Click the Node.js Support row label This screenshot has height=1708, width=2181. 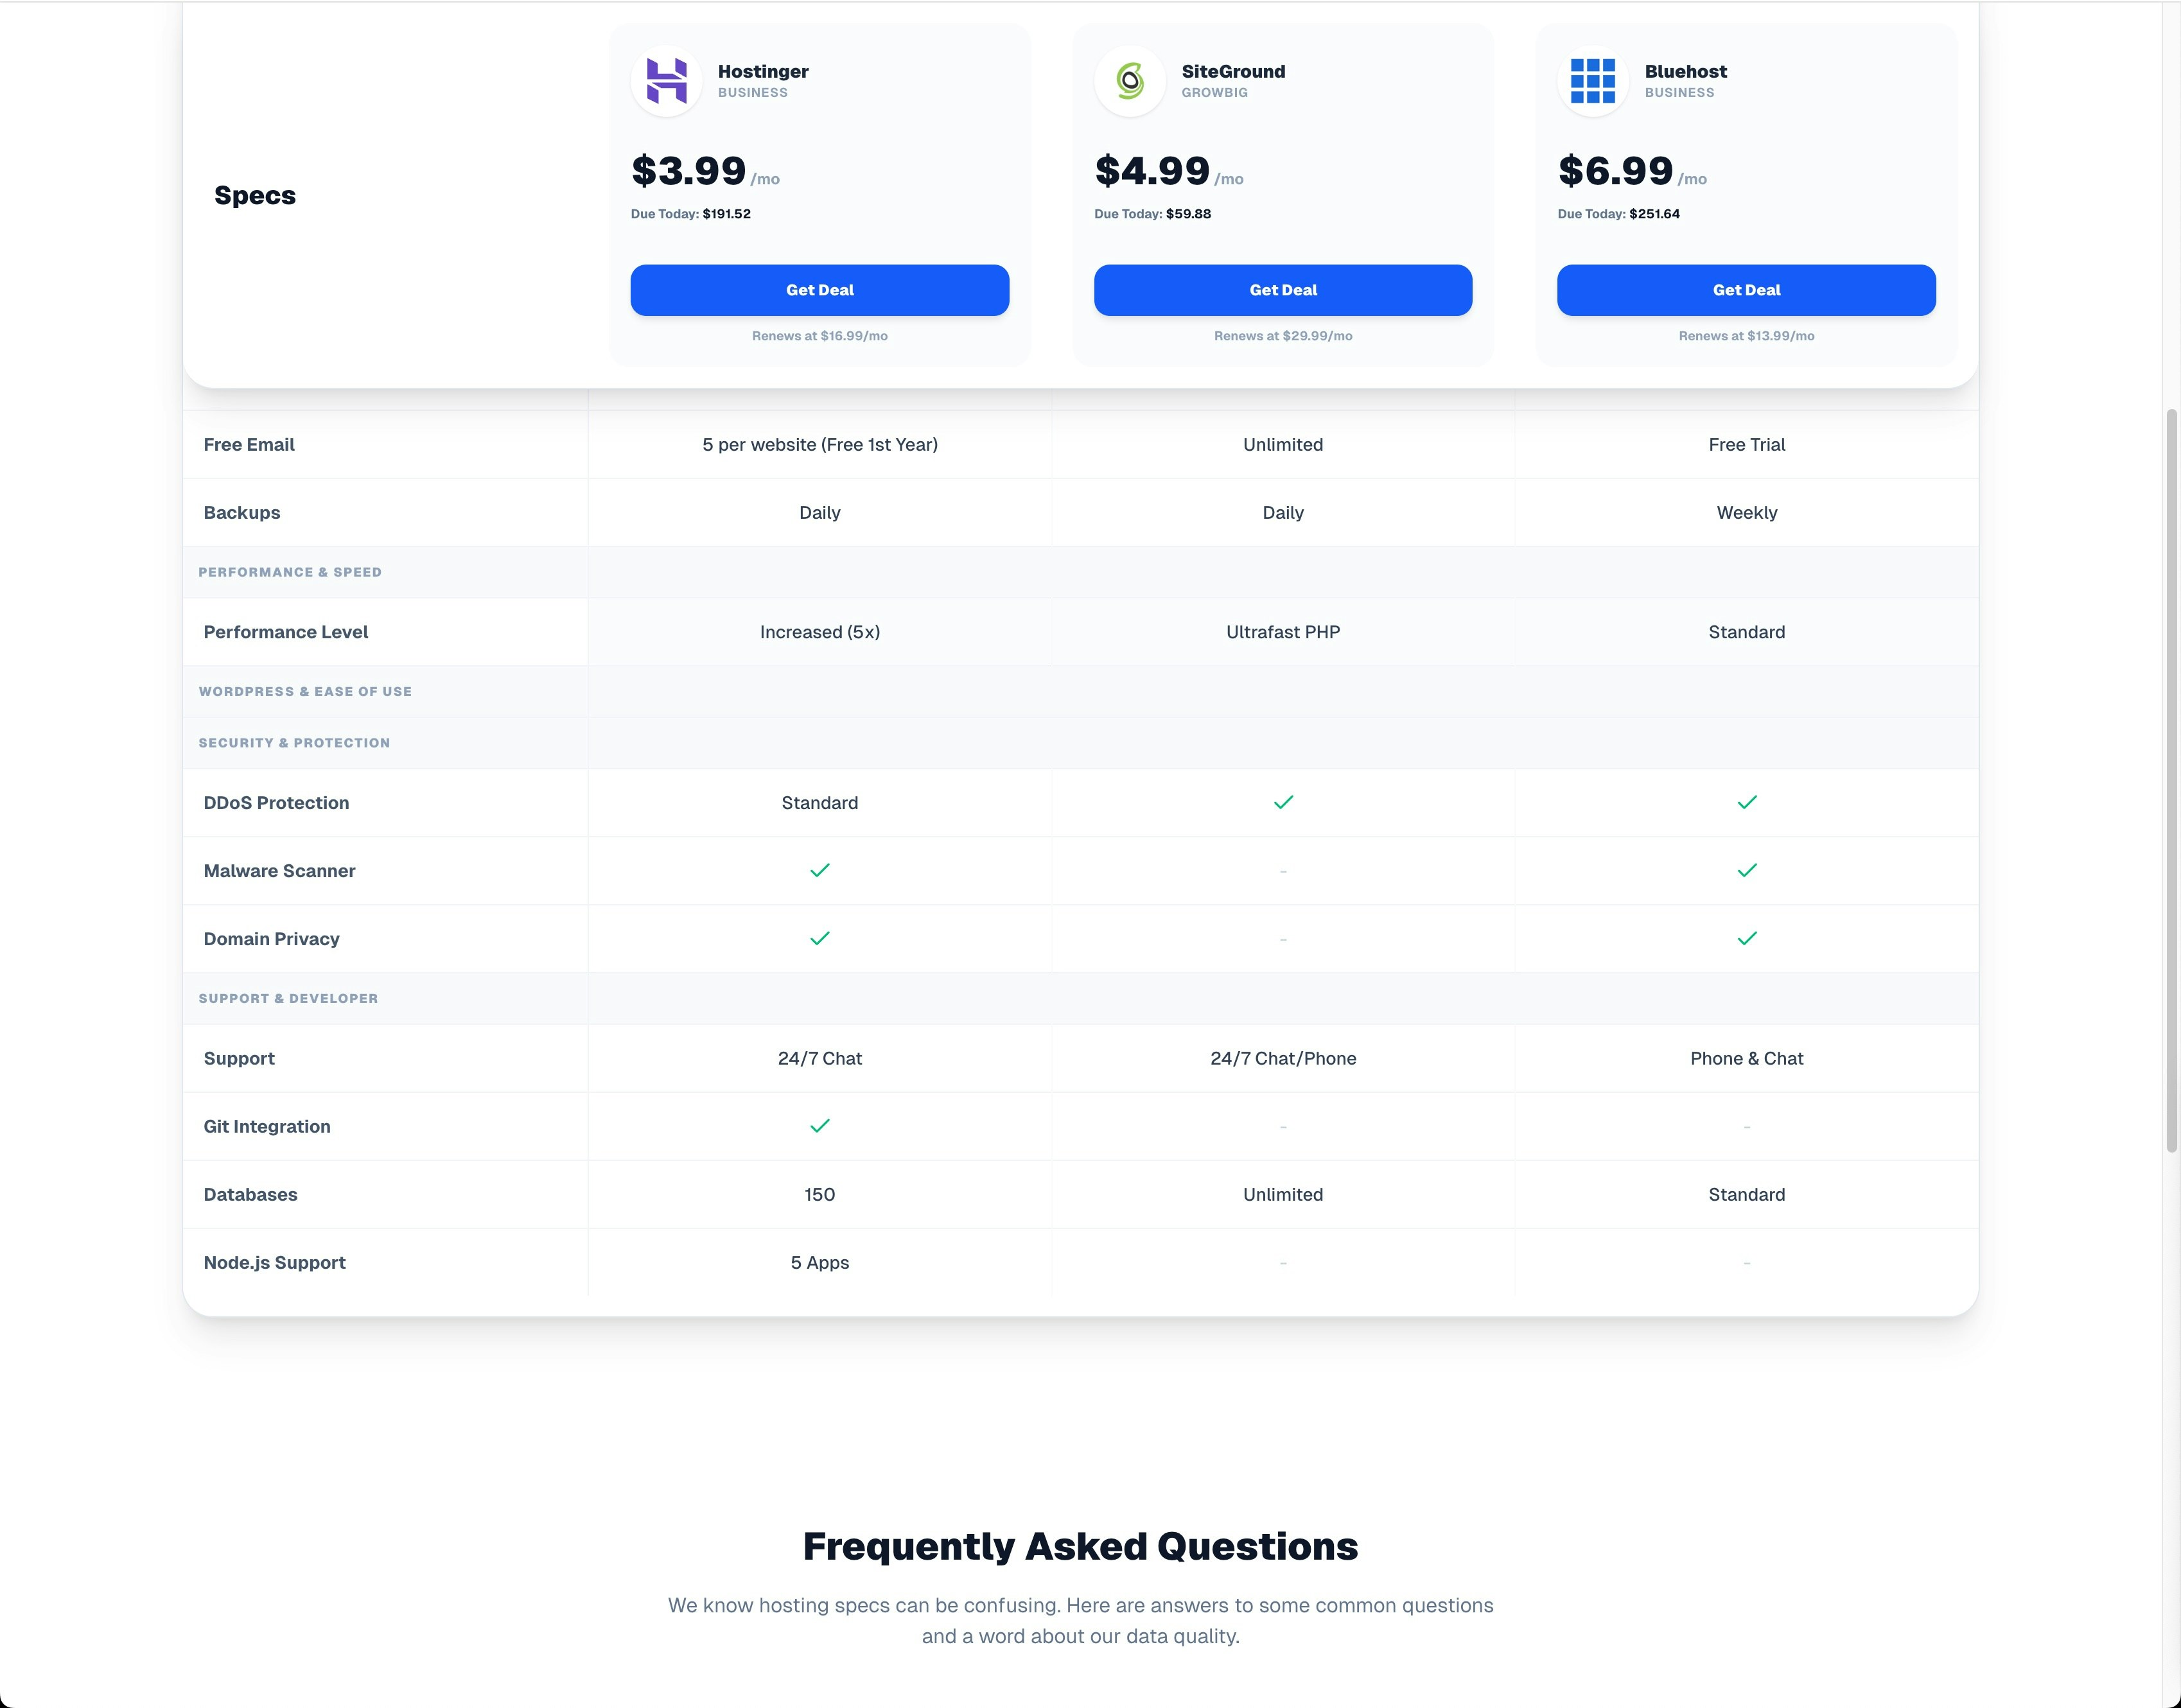coord(274,1262)
